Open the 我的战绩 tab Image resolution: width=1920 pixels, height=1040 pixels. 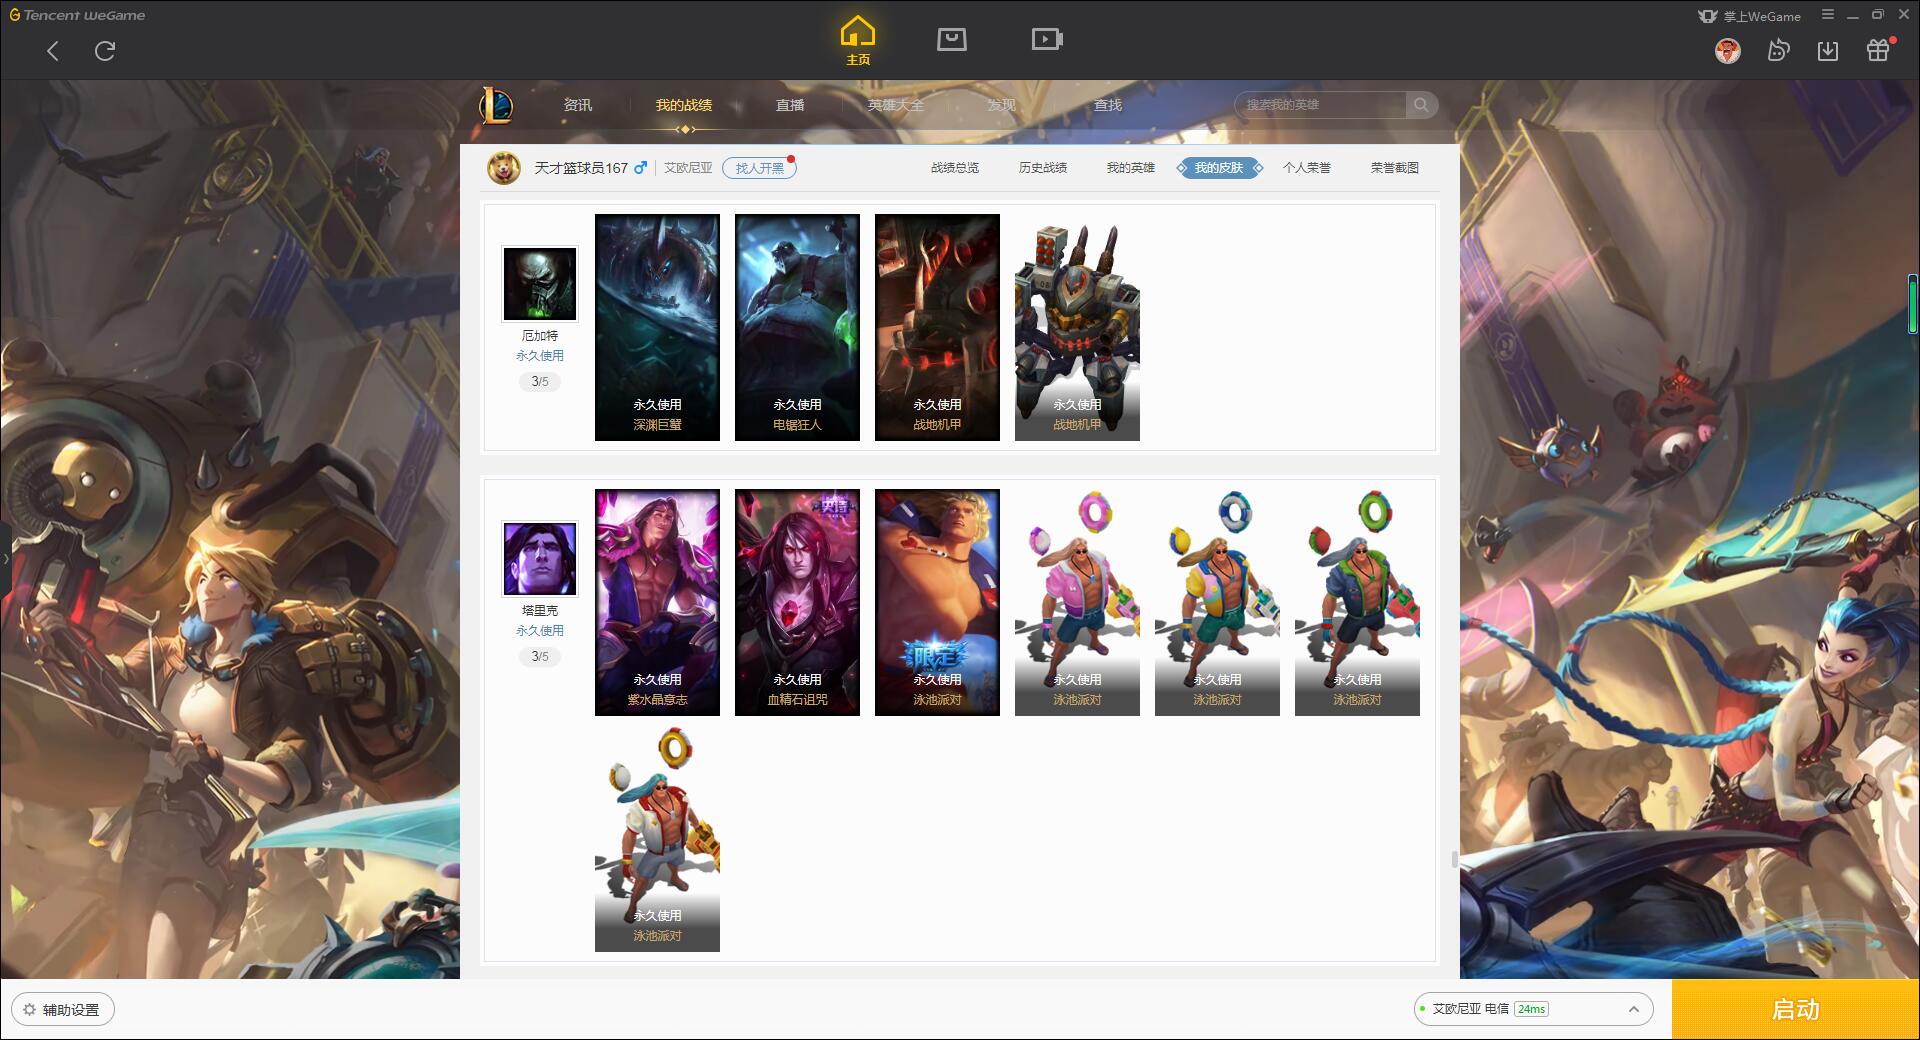(684, 105)
